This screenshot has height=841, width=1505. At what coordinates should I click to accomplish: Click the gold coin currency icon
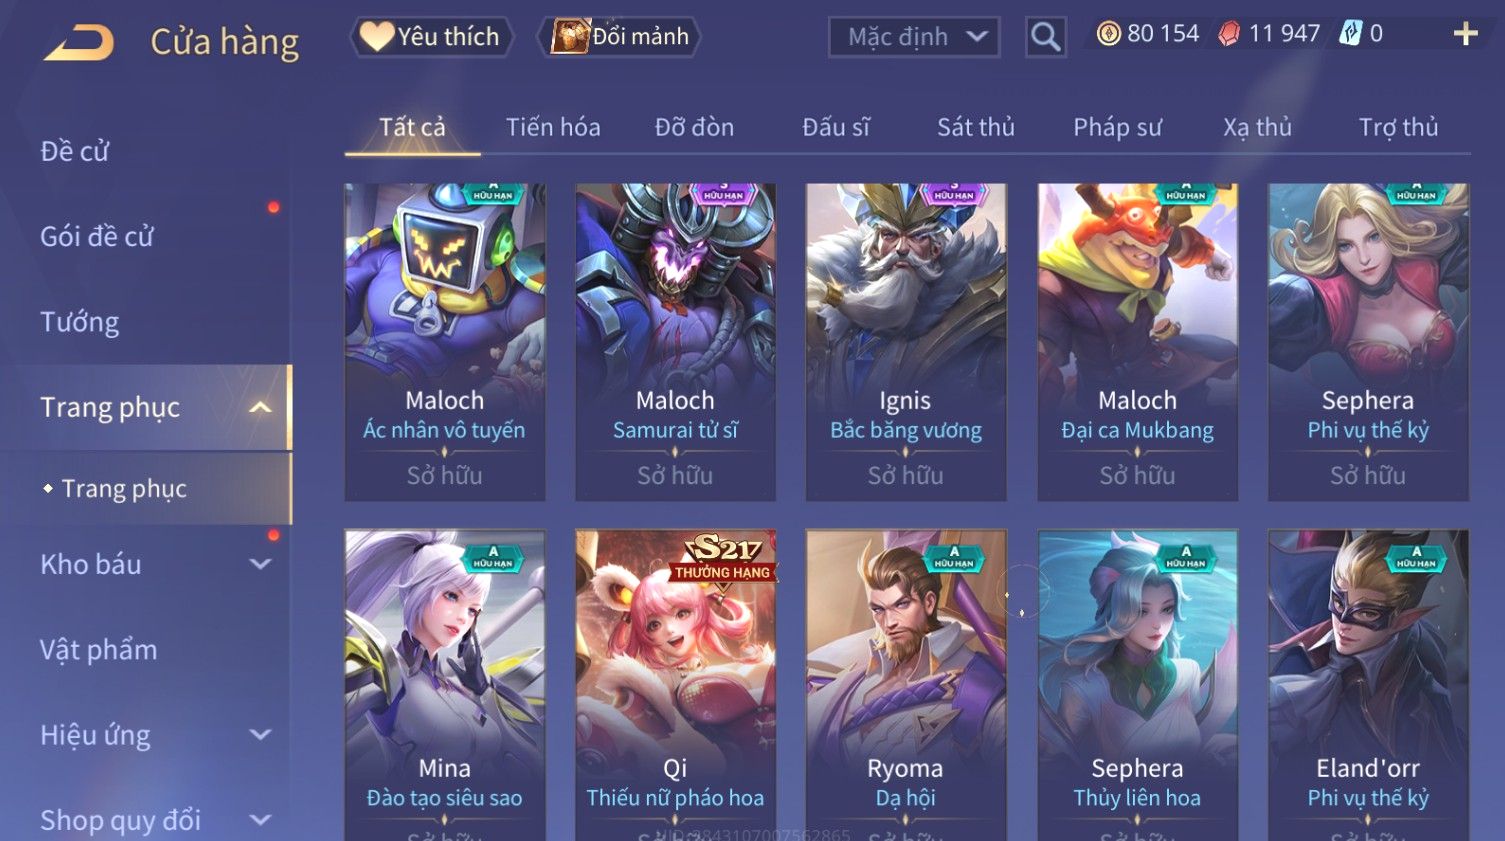(1108, 34)
